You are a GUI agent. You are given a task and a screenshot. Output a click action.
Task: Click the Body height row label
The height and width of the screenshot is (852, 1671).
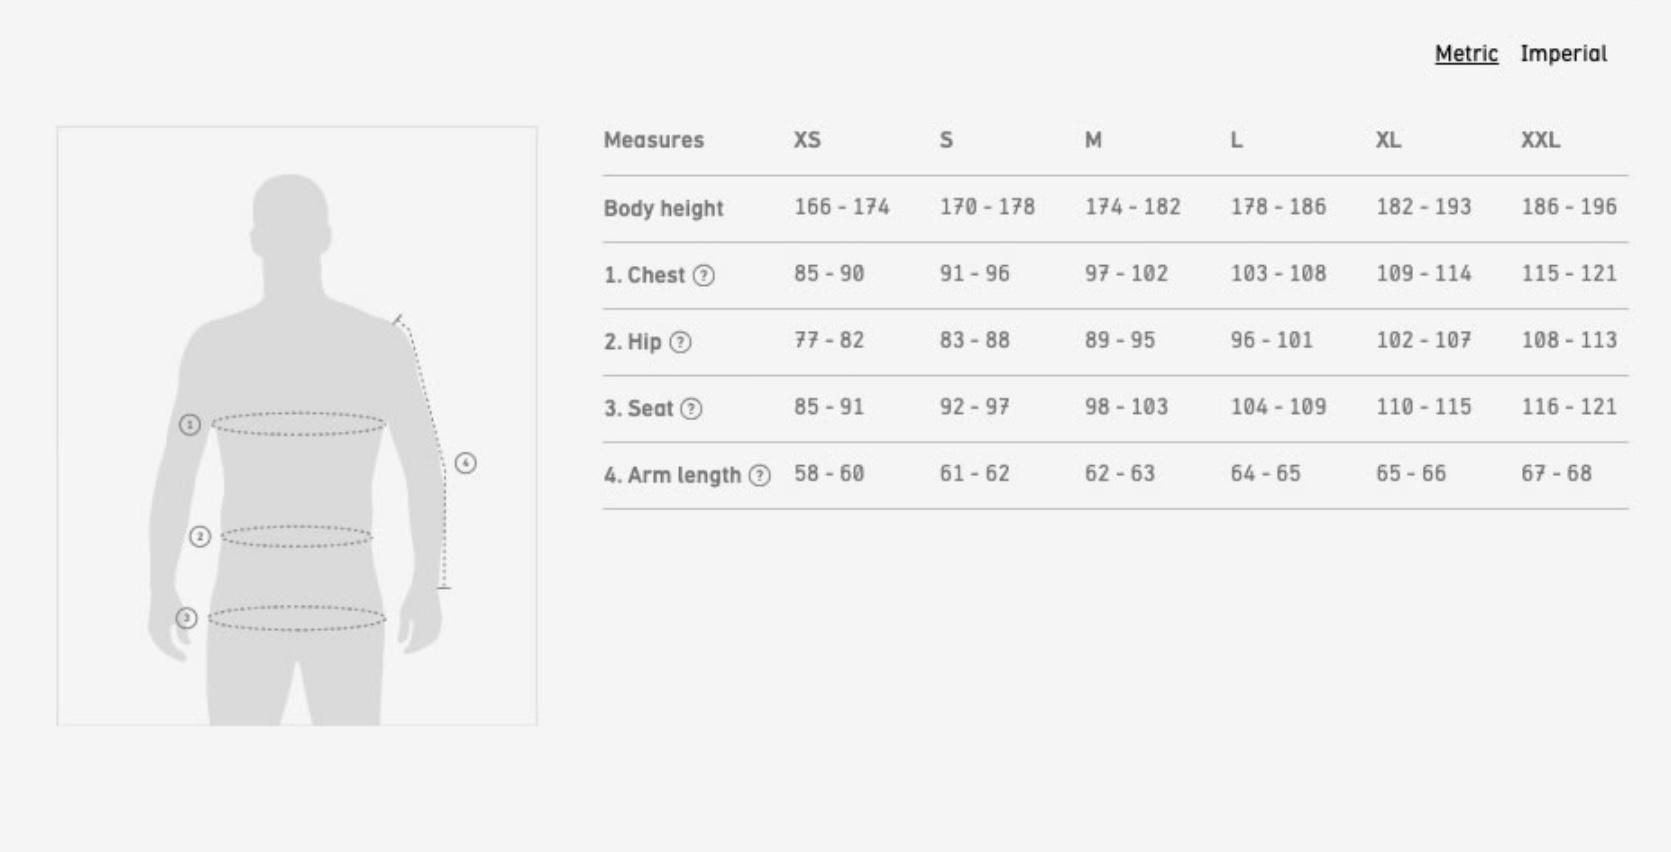pyautogui.click(x=663, y=209)
